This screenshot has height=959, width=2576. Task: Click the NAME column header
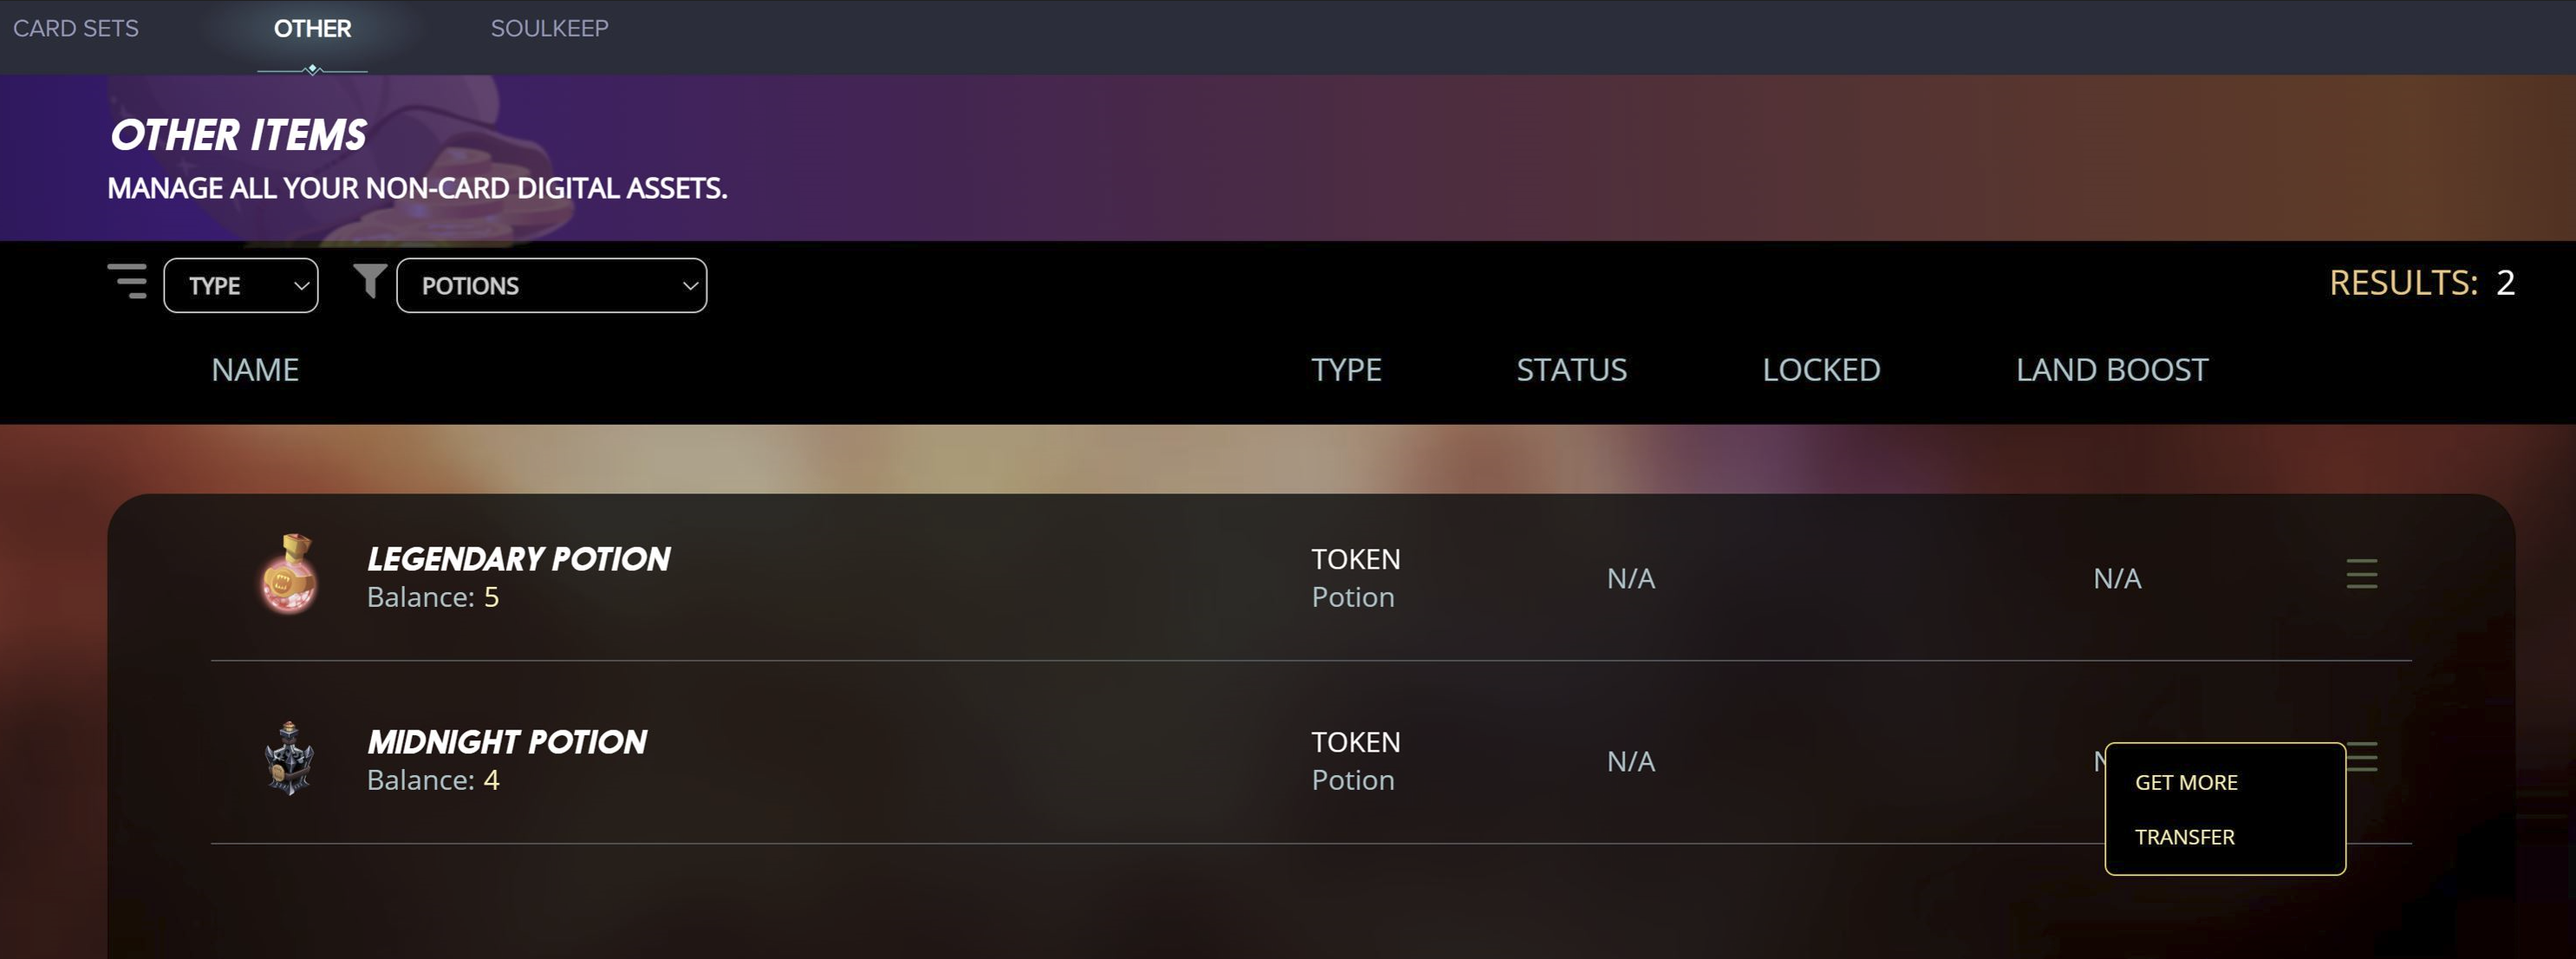[255, 370]
